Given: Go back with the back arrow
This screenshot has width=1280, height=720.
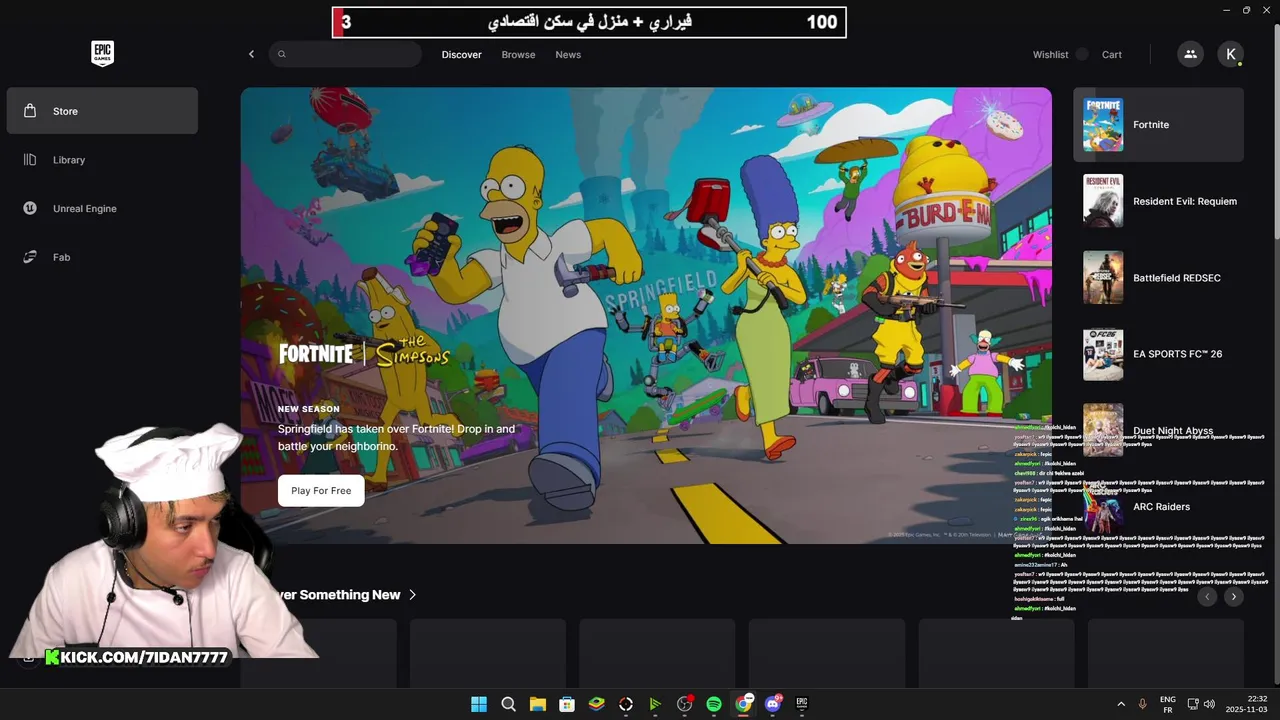Looking at the screenshot, I should pos(251,54).
